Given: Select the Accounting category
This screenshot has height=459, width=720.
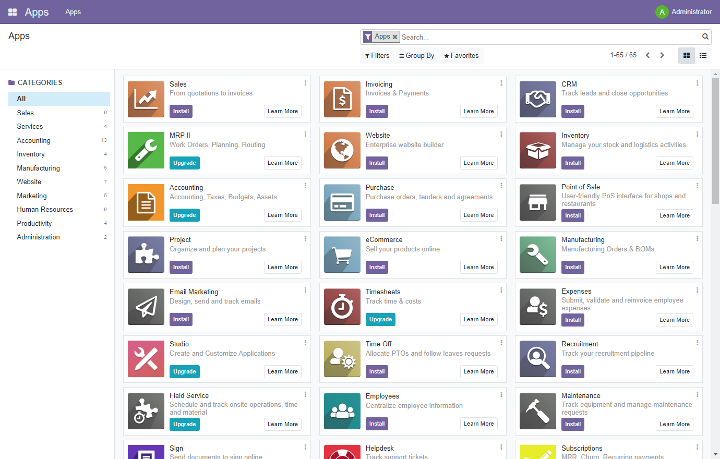Looking at the screenshot, I should 59,140.
